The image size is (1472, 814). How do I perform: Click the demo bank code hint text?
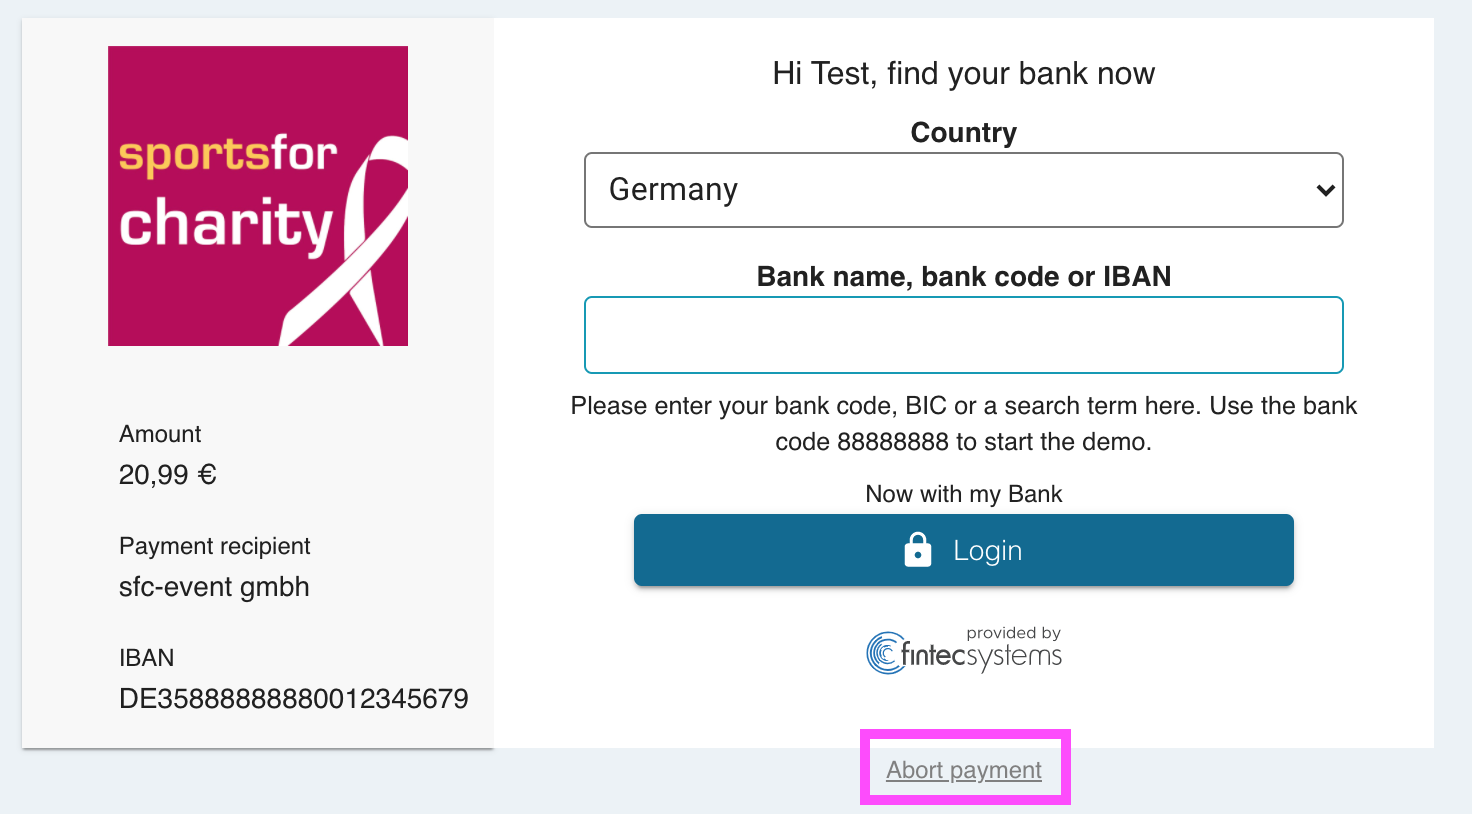[963, 423]
